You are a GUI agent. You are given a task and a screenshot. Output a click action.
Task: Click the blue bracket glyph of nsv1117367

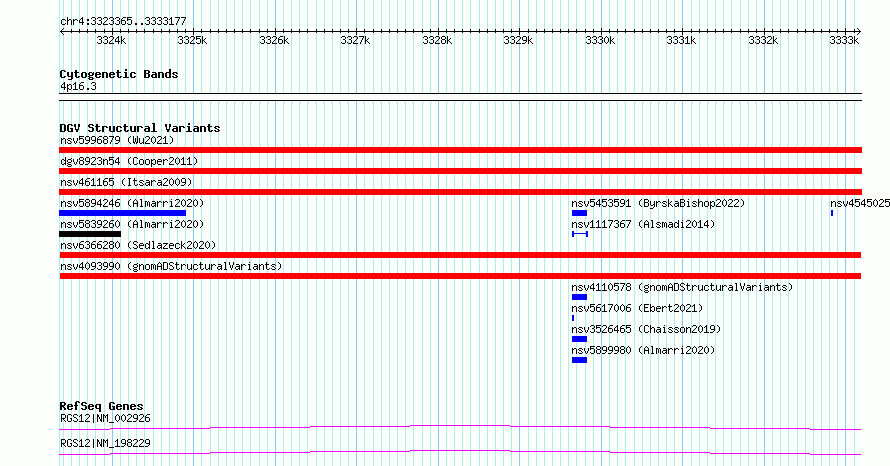coord(580,234)
